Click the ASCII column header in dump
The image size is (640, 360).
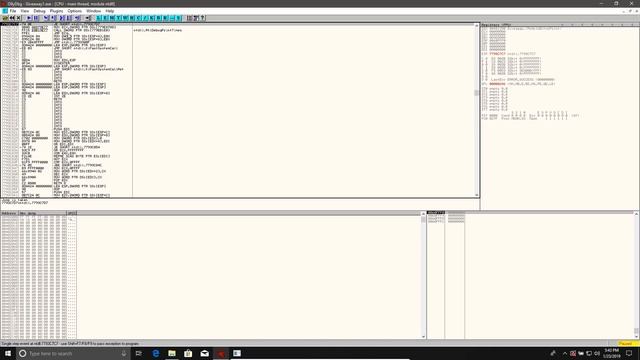71,213
